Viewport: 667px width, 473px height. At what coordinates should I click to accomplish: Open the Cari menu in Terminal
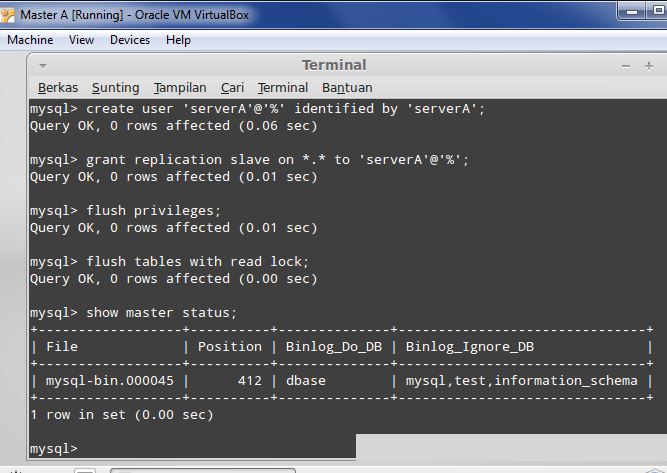pyautogui.click(x=232, y=88)
